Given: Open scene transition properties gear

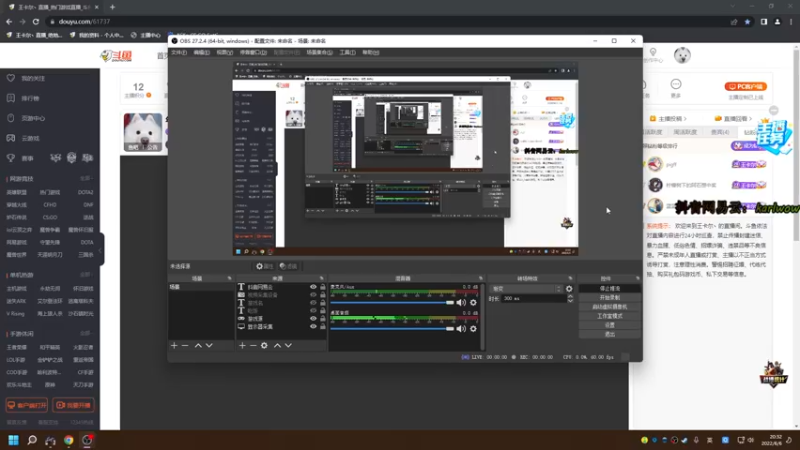Looking at the screenshot, I should click(569, 289).
